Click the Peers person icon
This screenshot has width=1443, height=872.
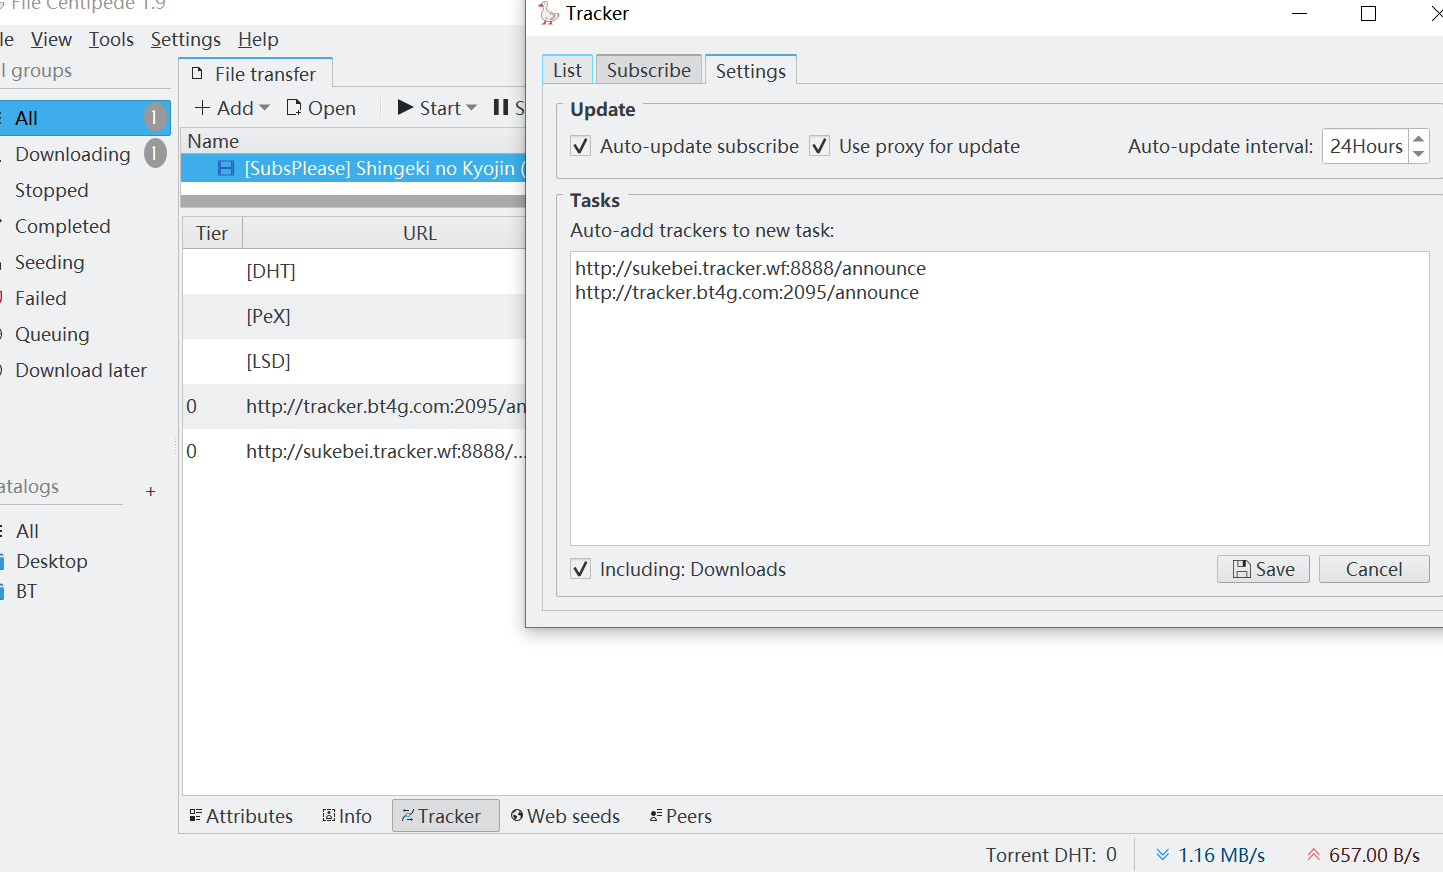(657, 815)
